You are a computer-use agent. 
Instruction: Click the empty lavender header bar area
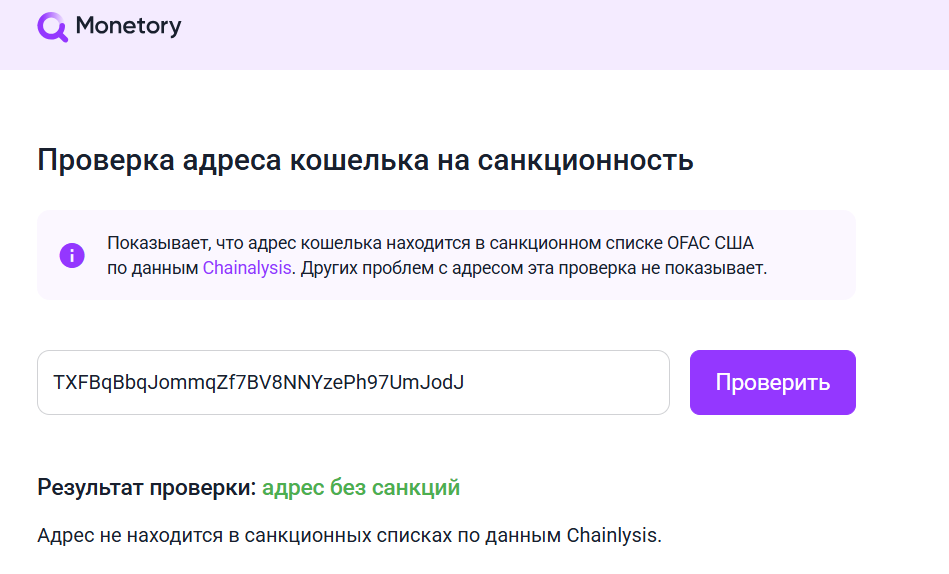[x=545, y=35]
